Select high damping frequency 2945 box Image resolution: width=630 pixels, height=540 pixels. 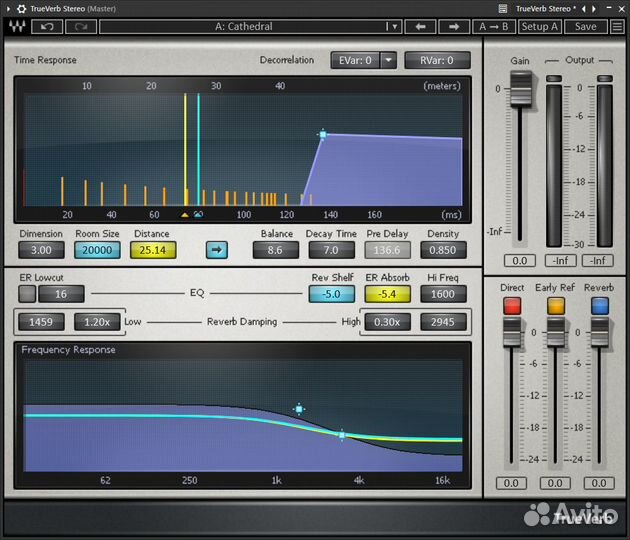(x=443, y=322)
